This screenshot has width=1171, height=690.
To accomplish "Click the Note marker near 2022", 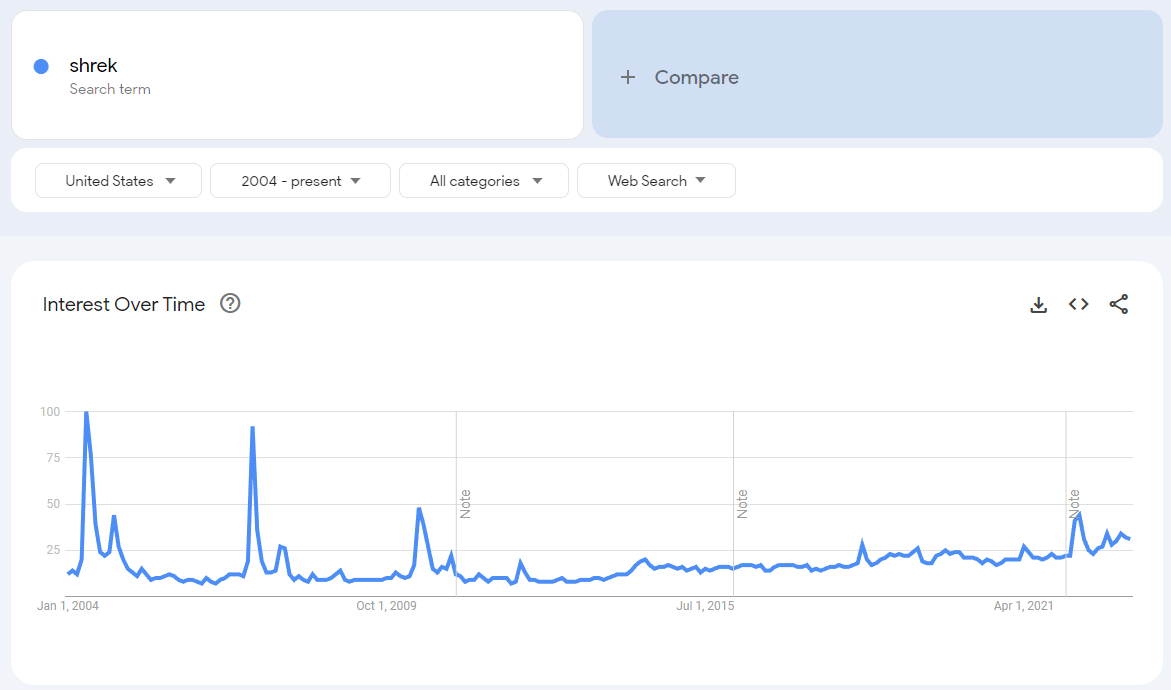I will point(1075,504).
